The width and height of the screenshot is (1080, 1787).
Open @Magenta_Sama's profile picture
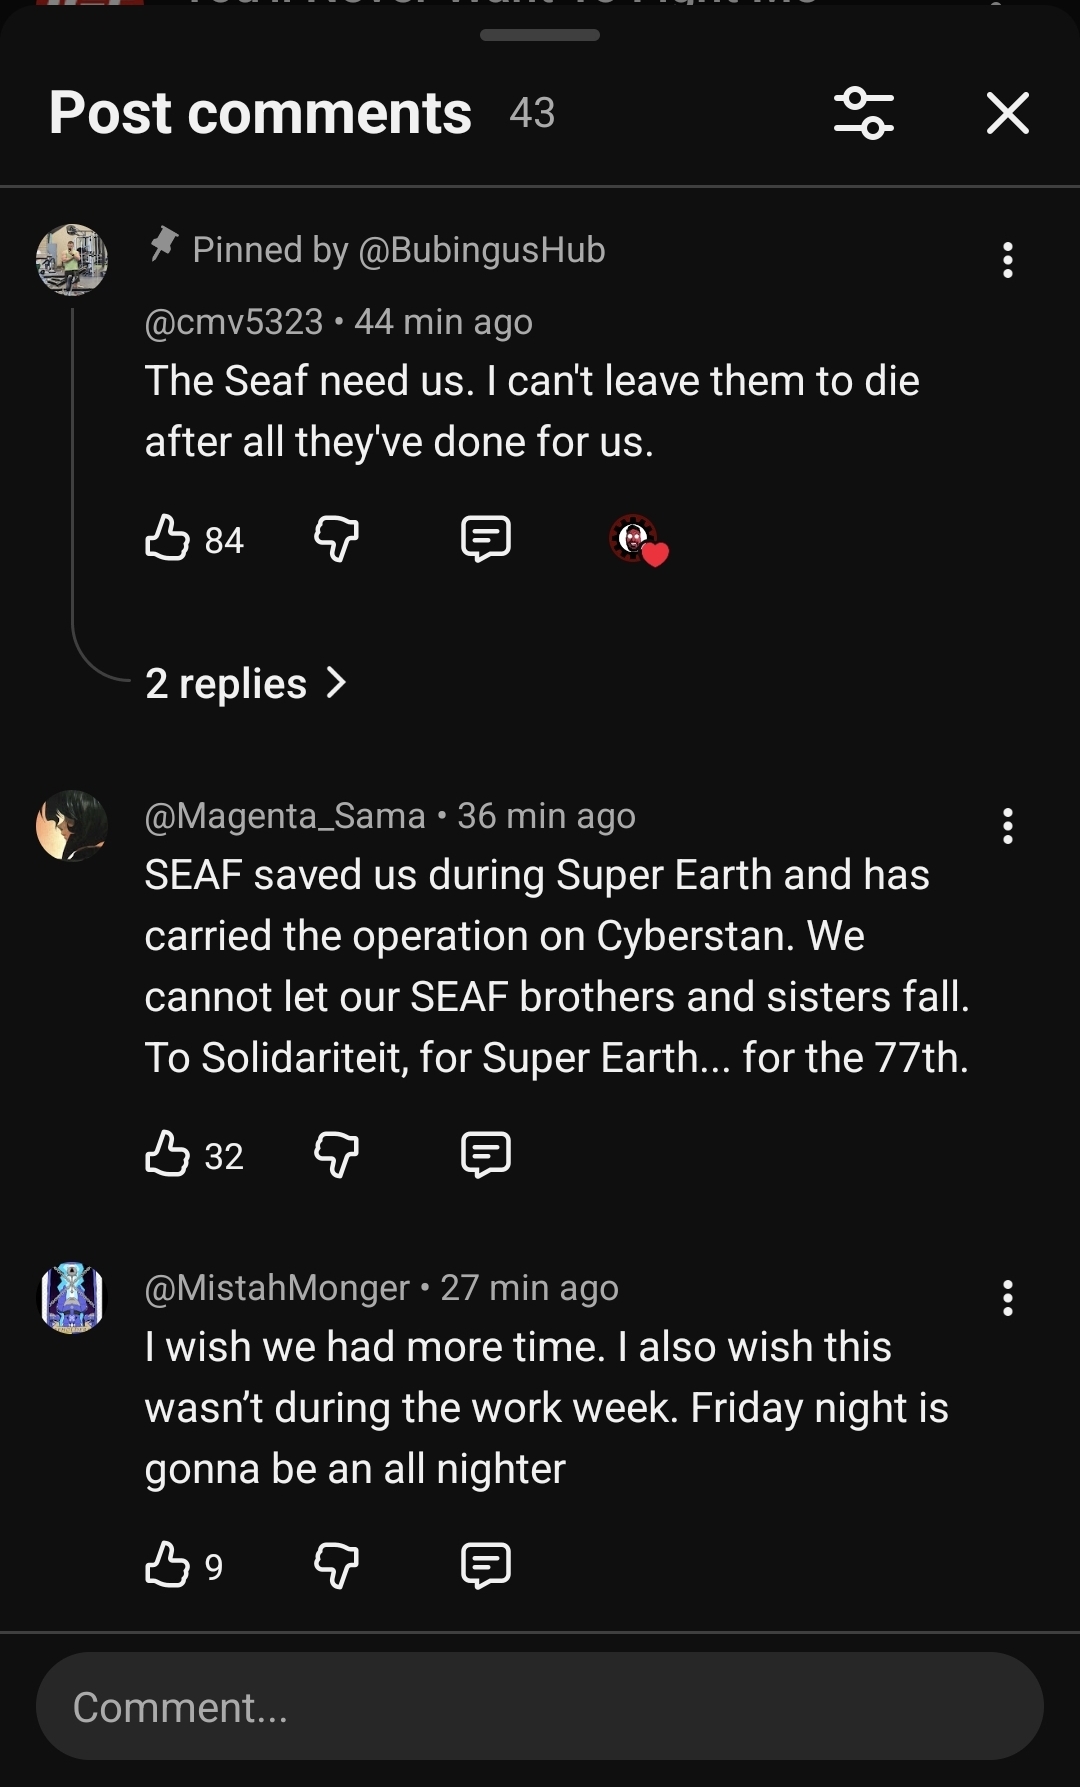(x=72, y=826)
